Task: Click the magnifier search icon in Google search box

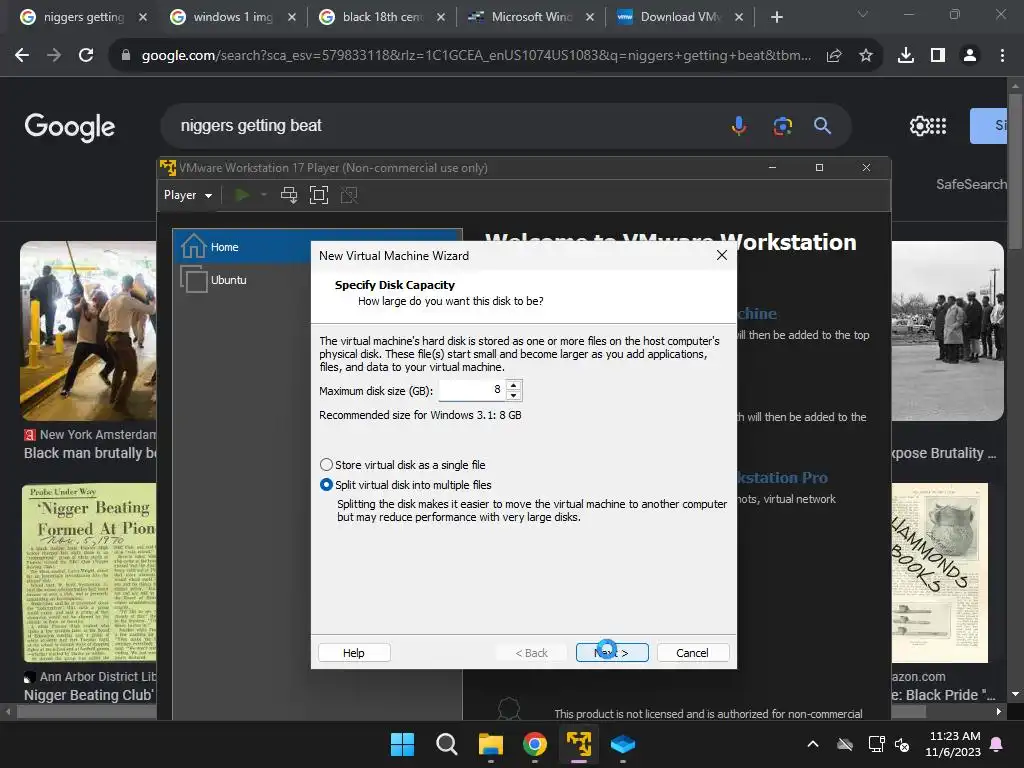Action: click(x=822, y=125)
